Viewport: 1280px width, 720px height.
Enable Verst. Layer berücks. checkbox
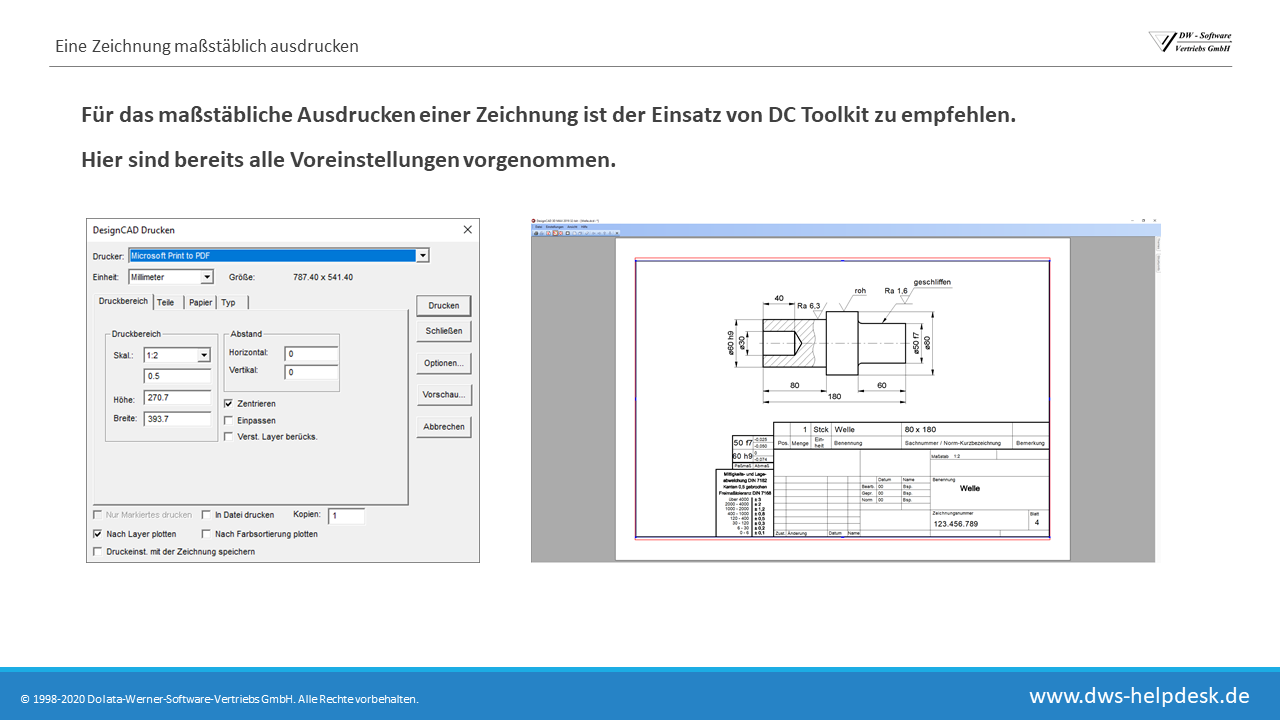pos(229,437)
